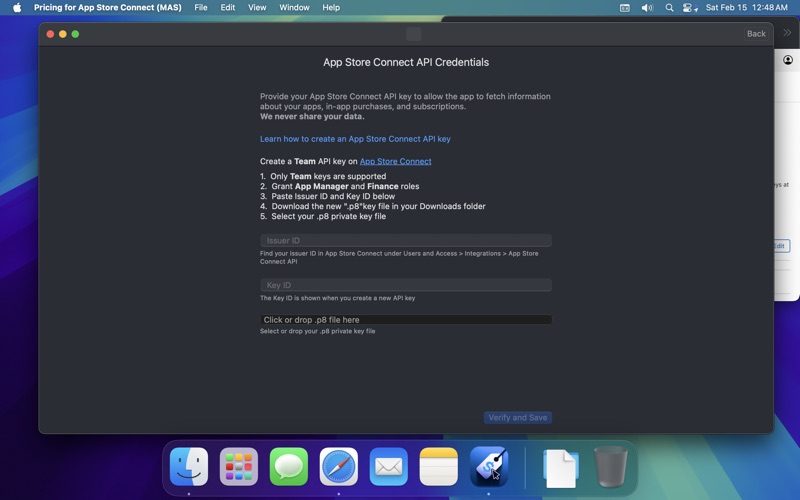Open Finder from the Dock
The width and height of the screenshot is (800, 500).
(x=189, y=467)
